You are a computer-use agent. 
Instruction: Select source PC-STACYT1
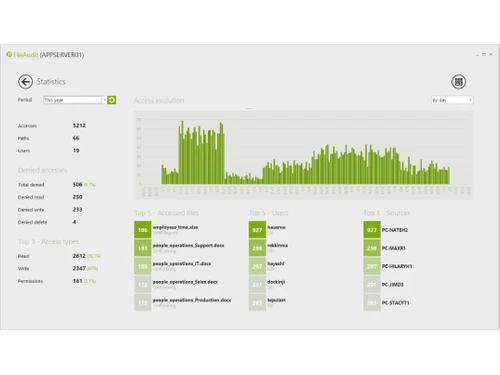point(395,303)
